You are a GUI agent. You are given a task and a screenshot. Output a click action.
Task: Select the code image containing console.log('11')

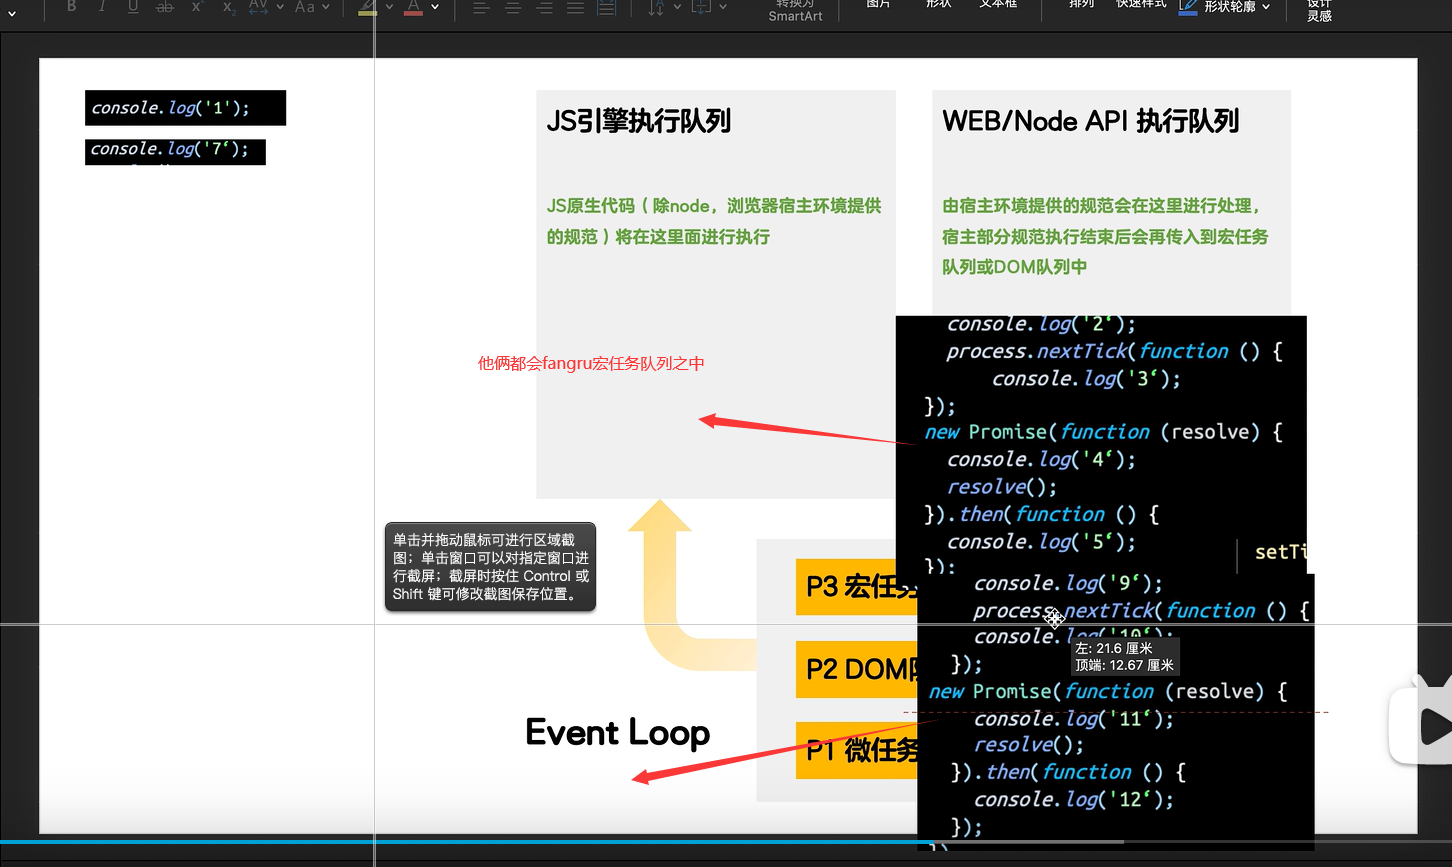(1115, 712)
